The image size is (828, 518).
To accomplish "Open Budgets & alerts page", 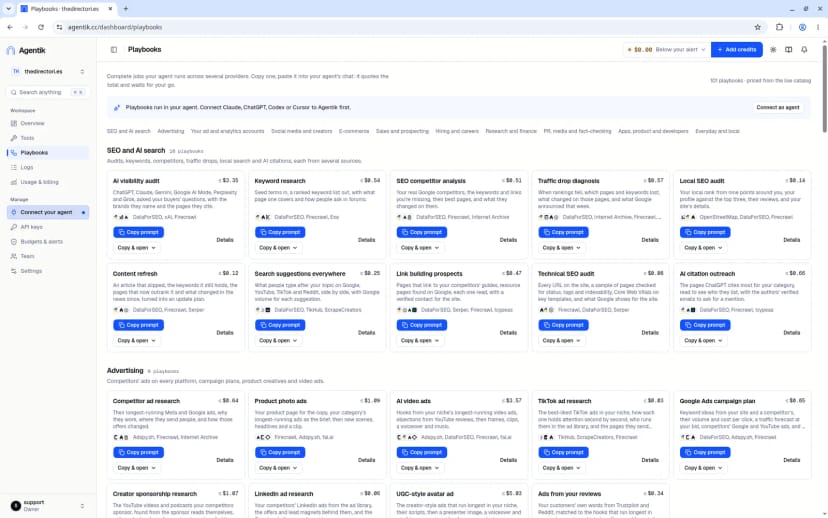I will pos(48,242).
